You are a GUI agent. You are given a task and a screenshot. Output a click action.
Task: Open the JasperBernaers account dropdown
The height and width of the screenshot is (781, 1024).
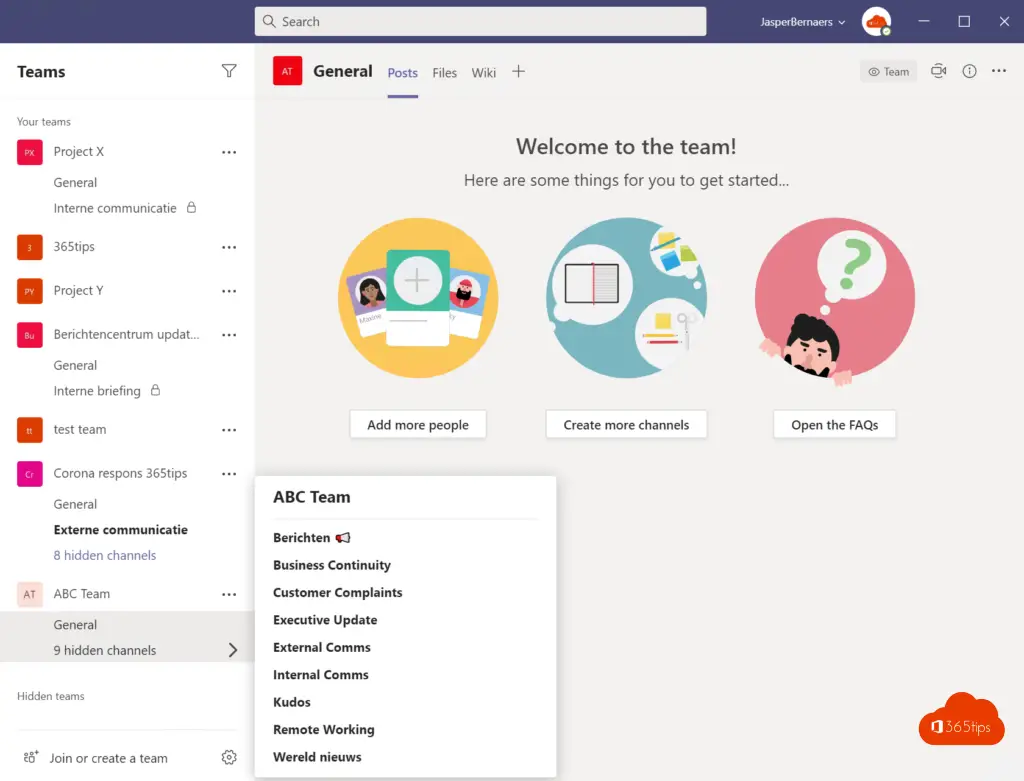click(803, 22)
